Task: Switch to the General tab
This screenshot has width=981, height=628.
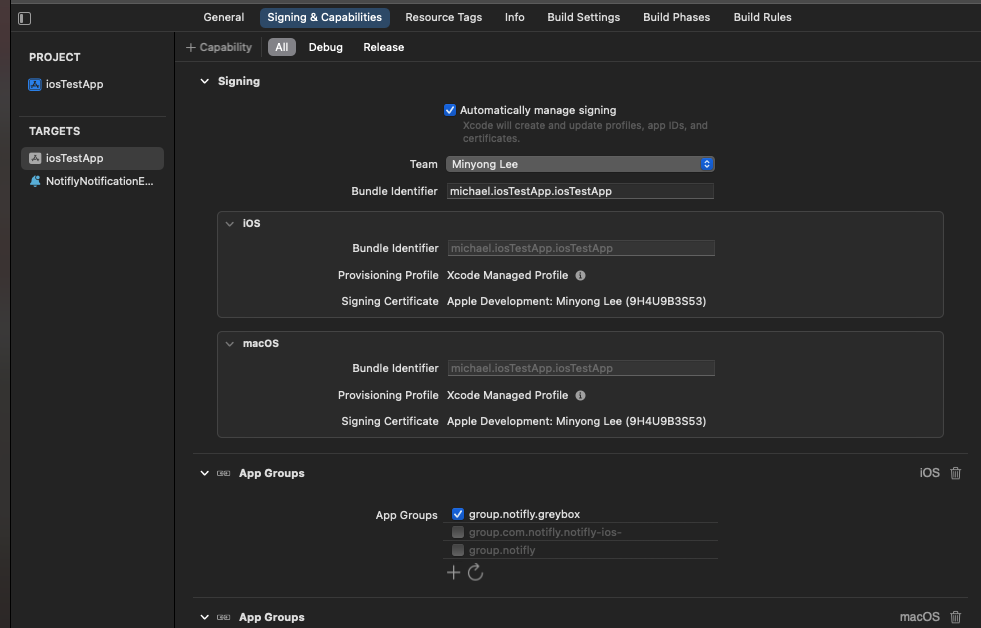Action: coord(223,17)
